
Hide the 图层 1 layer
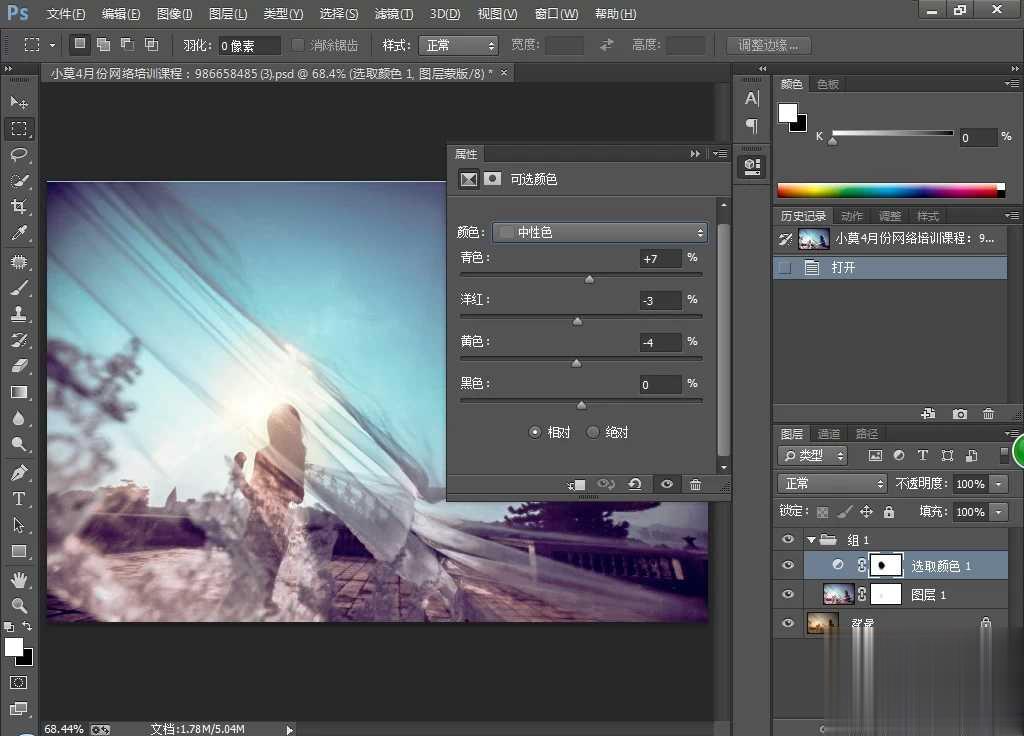click(x=788, y=594)
